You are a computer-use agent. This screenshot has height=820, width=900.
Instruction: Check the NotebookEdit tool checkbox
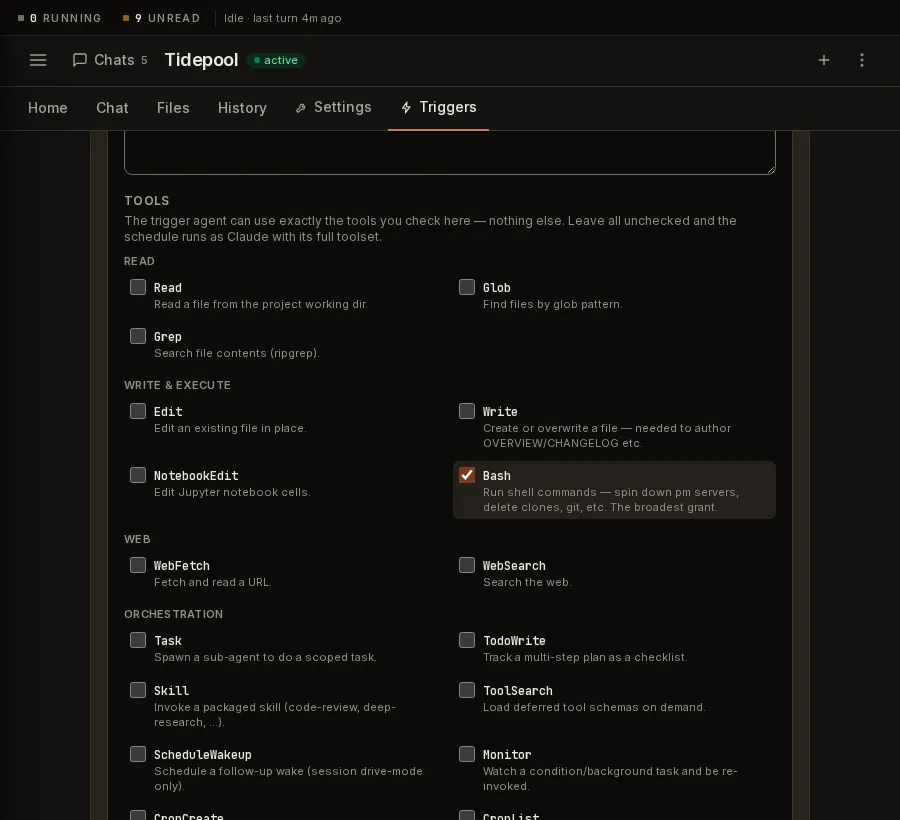click(138, 475)
